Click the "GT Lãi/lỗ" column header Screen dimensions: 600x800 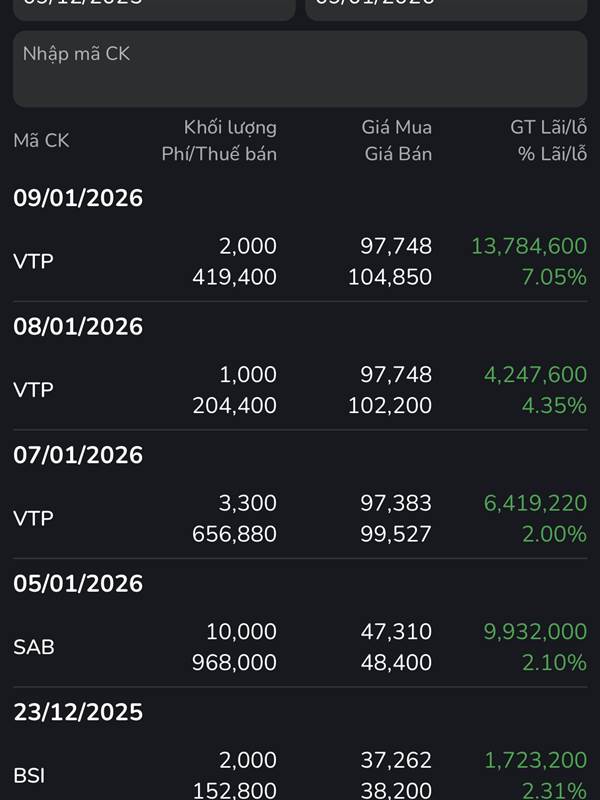548,127
